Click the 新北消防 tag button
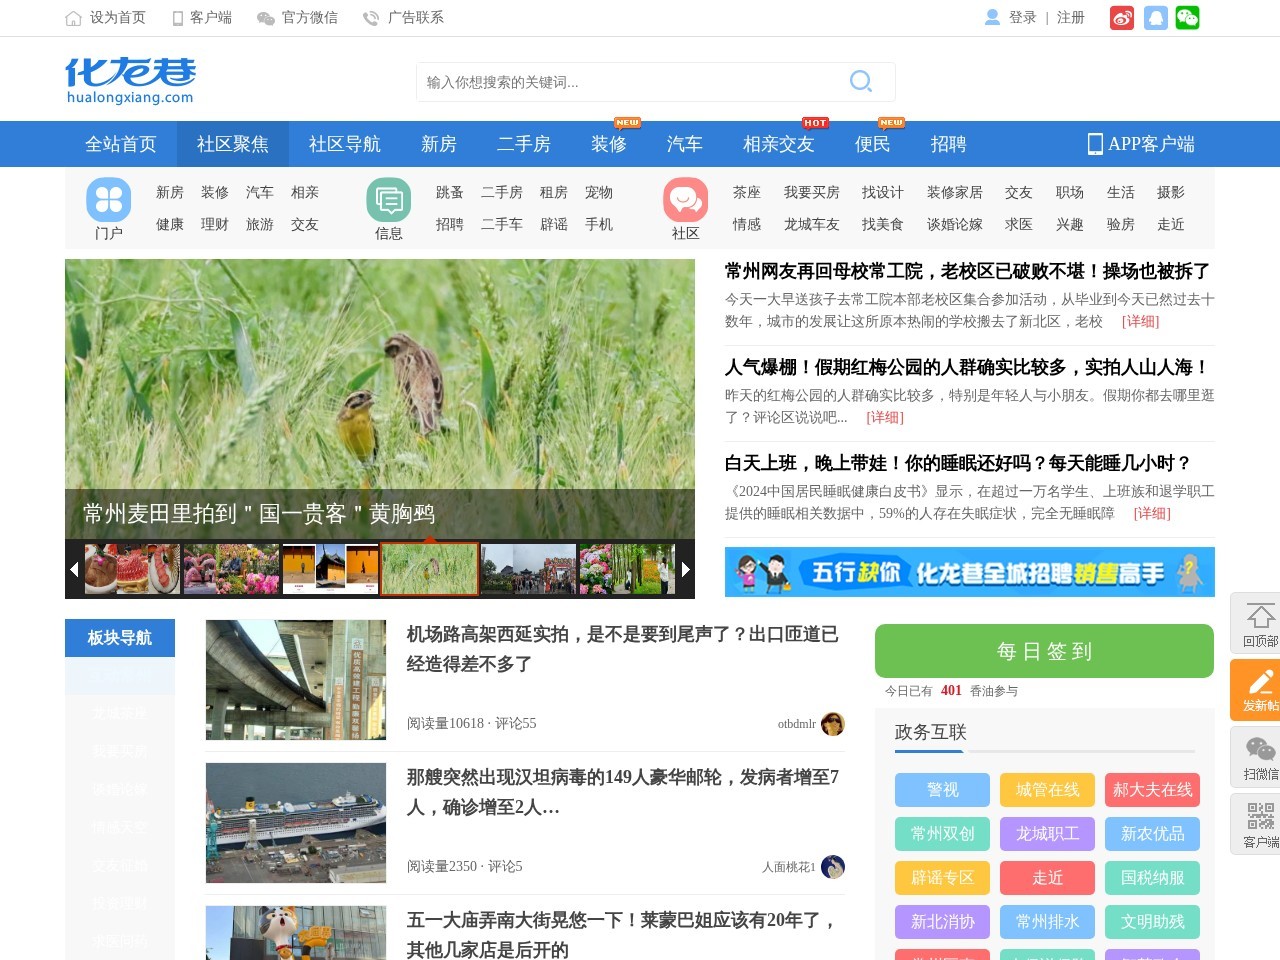This screenshot has height=960, width=1280. (942, 922)
